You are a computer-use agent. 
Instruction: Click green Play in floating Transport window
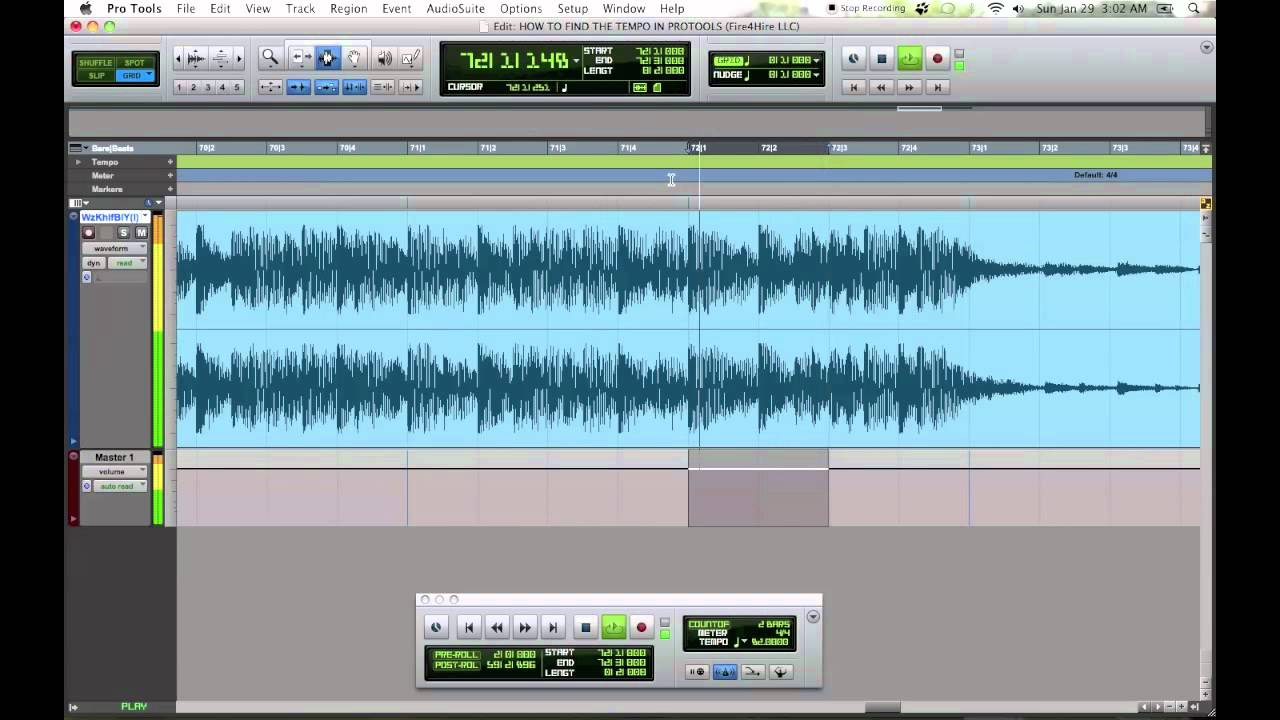(x=614, y=627)
